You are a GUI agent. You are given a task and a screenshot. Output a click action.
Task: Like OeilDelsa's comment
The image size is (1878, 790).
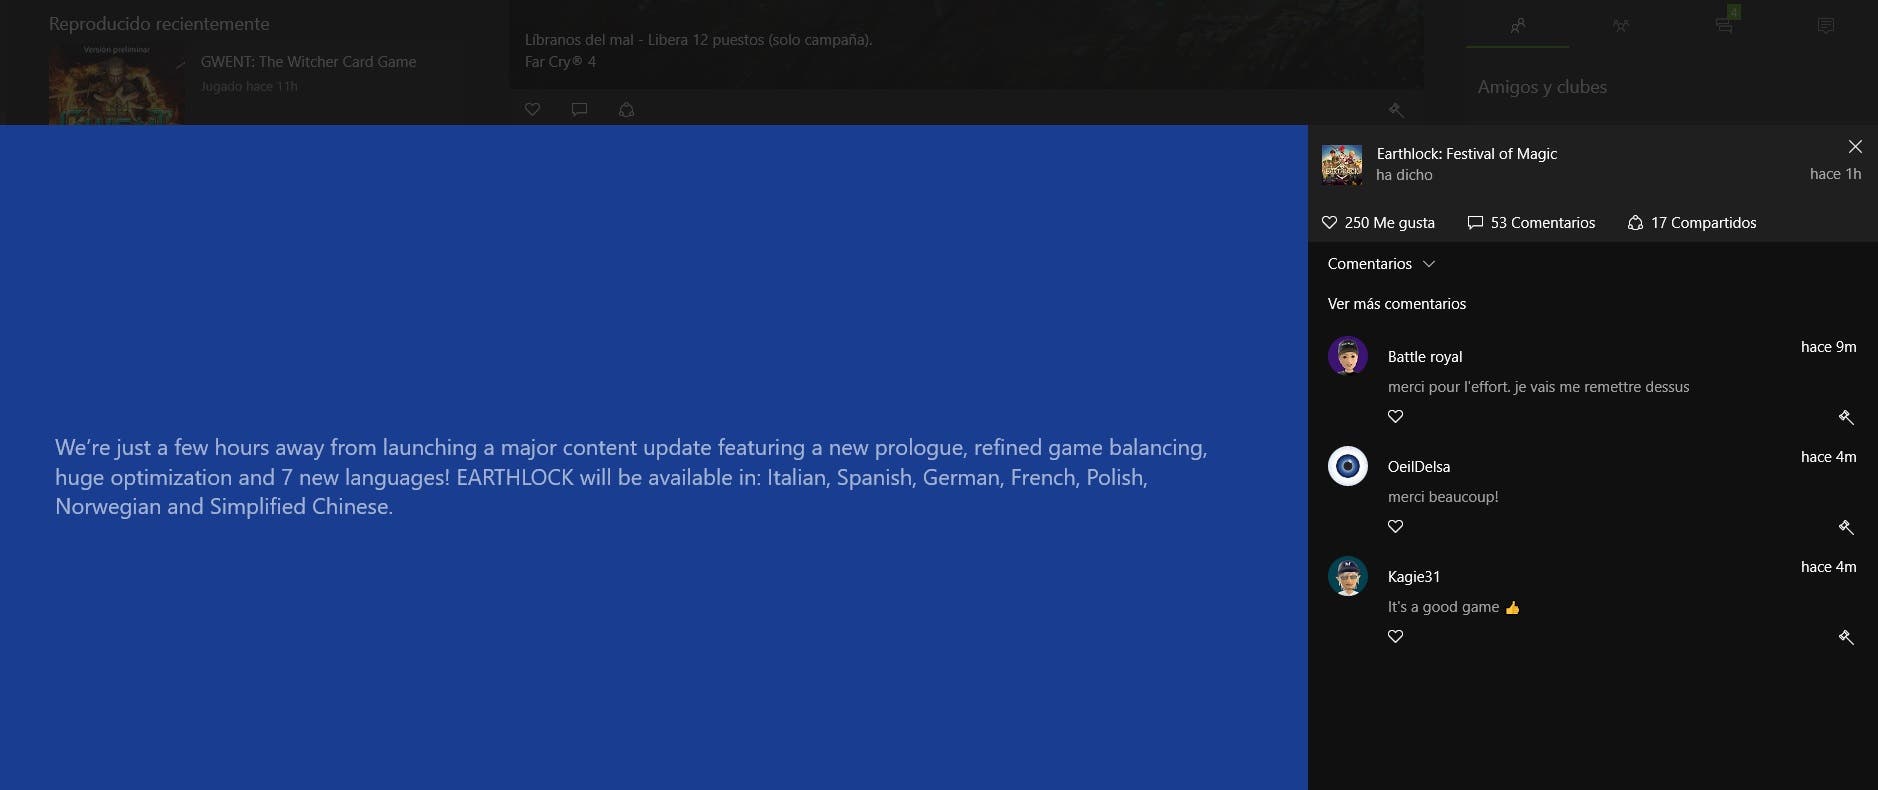tap(1396, 527)
